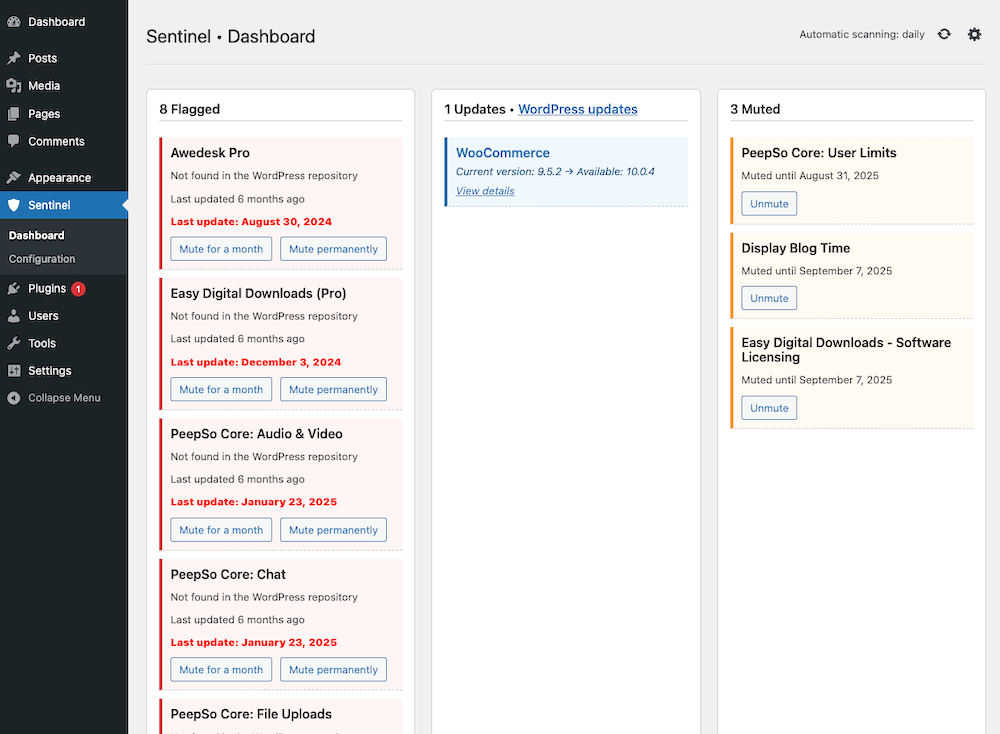The width and height of the screenshot is (1000, 734).
Task: Open the Posts menu
Action: click(43, 58)
